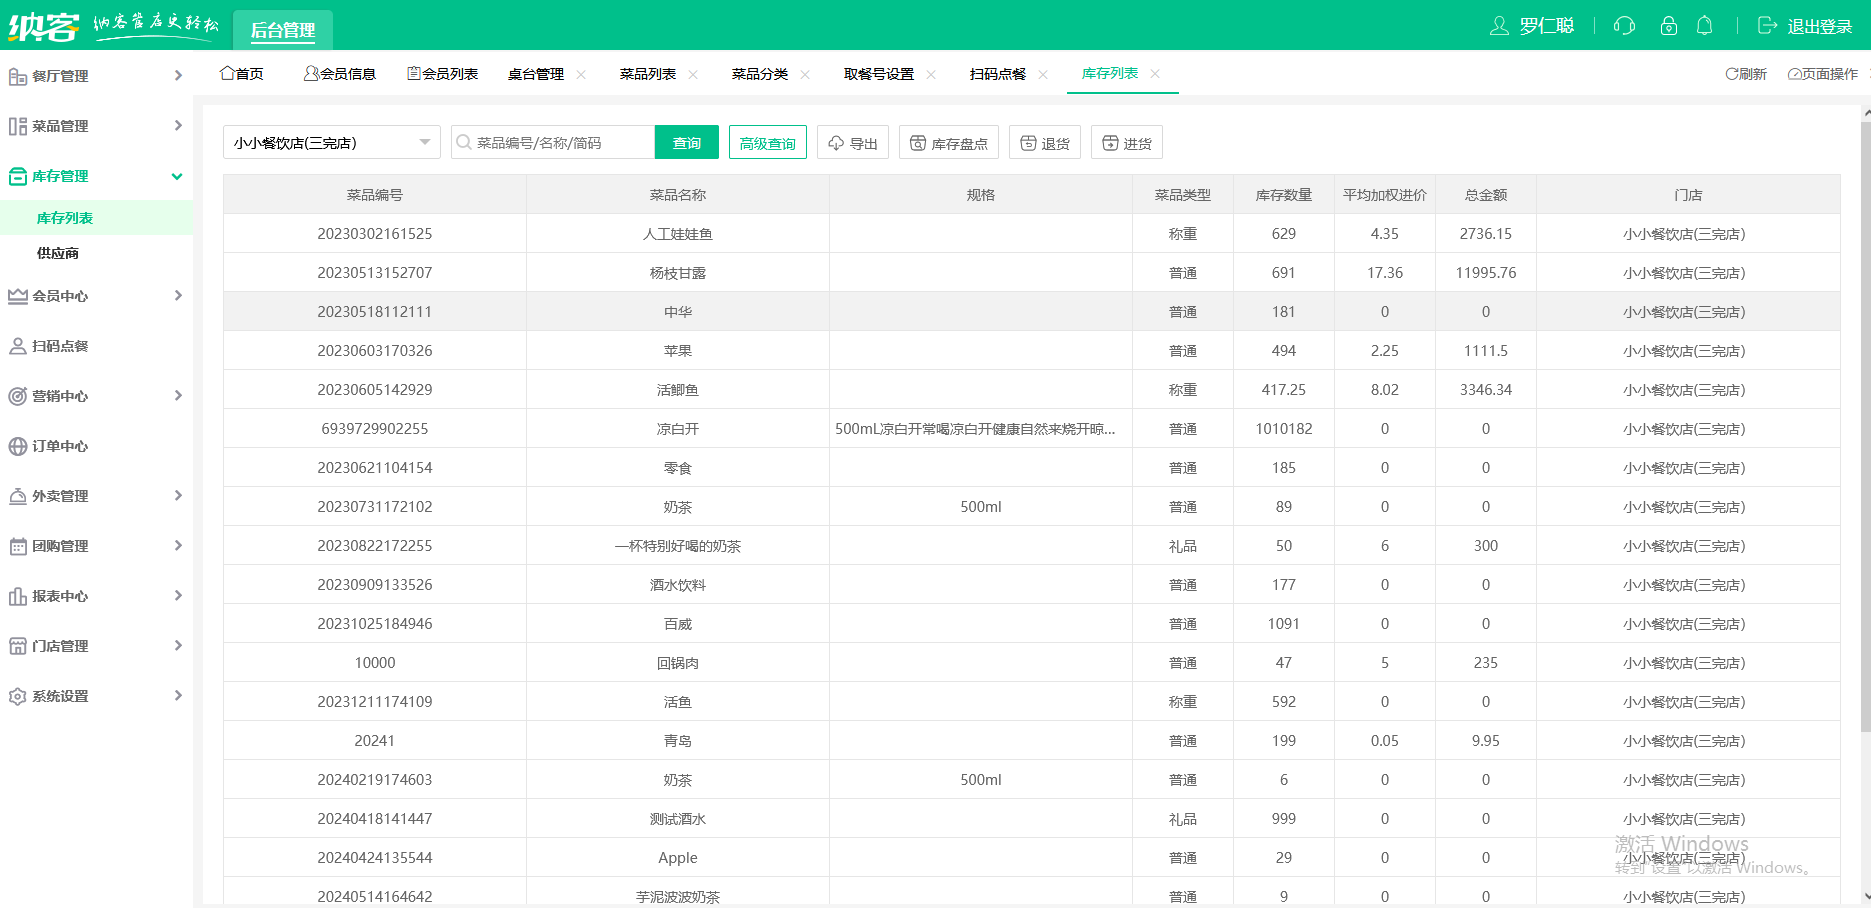
Task: Close the 库存列表 tab
Action: 1155,74
